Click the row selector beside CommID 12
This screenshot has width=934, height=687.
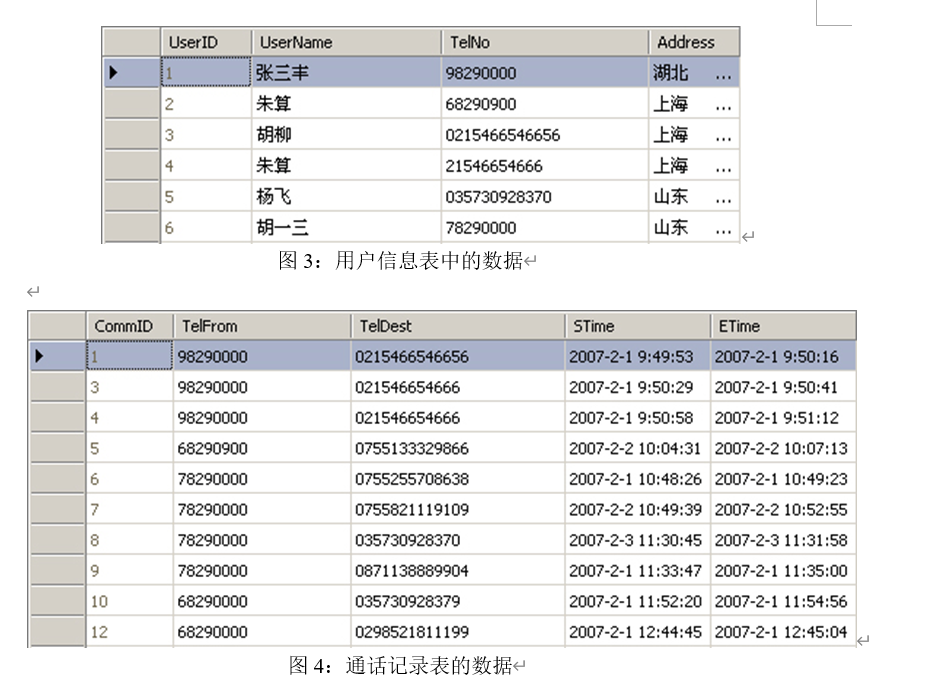pos(57,632)
